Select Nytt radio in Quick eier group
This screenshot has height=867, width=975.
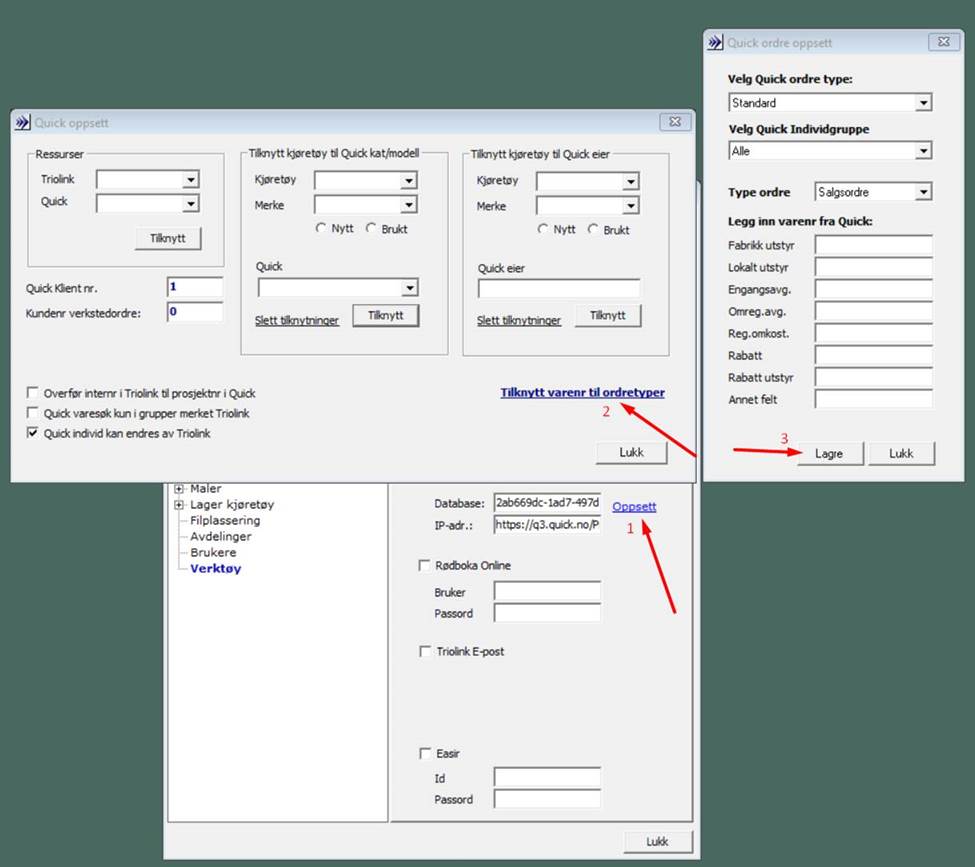543,229
